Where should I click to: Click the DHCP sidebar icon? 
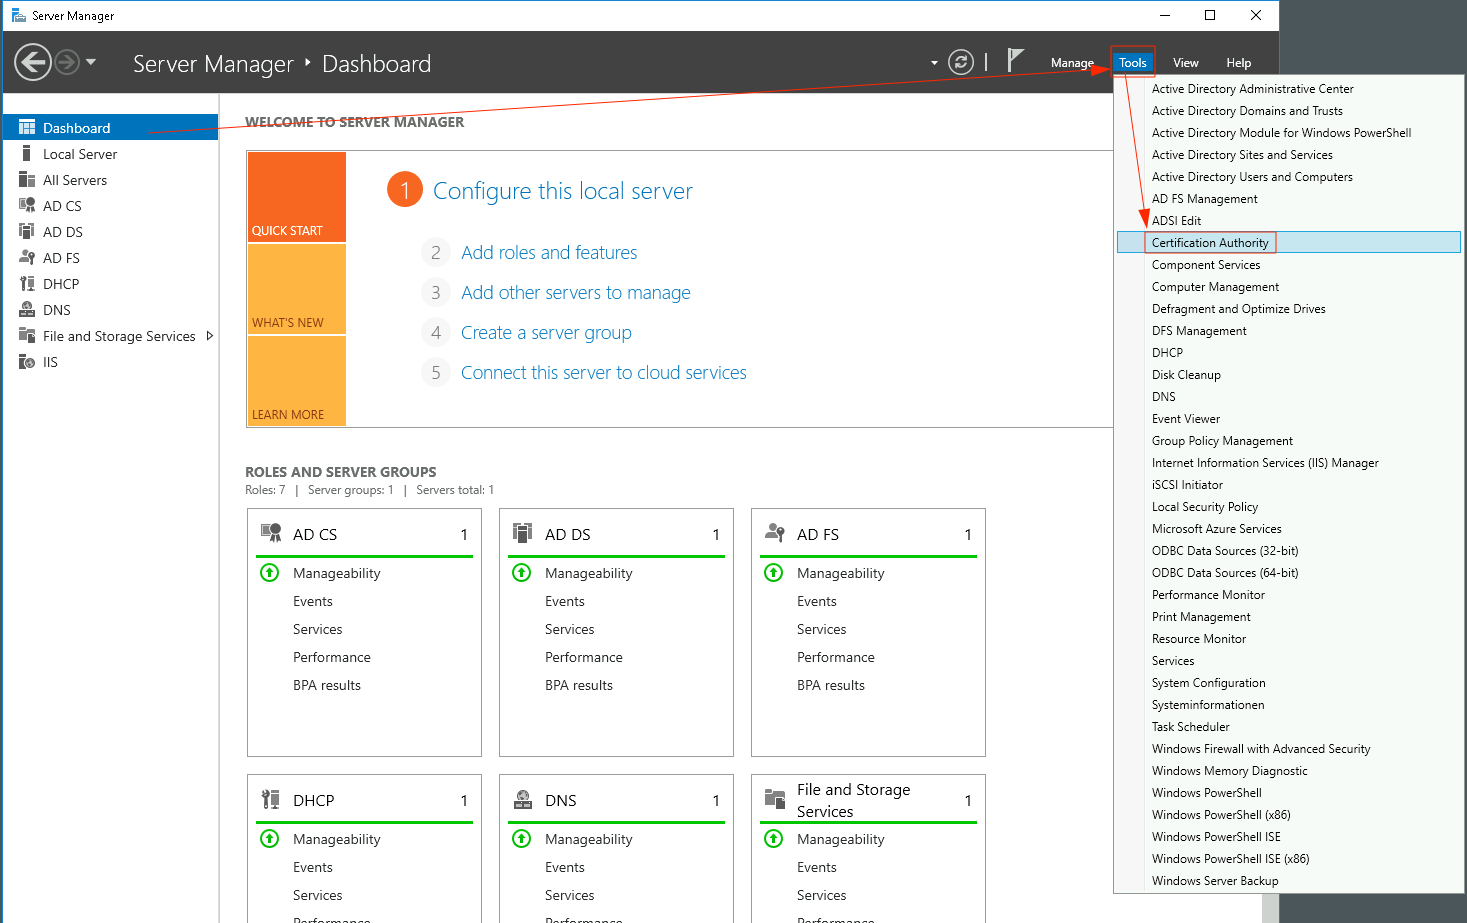(27, 283)
